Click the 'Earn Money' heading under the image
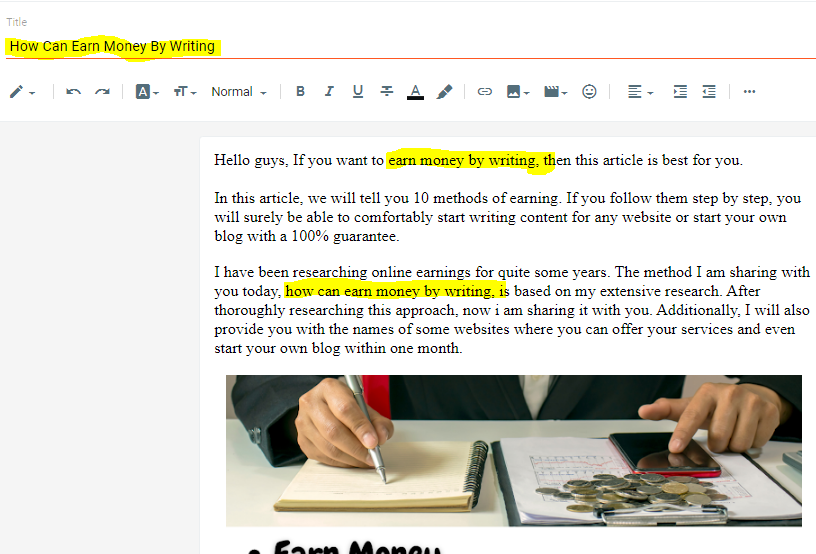Viewport: 816px width, 554px height. [x=356, y=548]
